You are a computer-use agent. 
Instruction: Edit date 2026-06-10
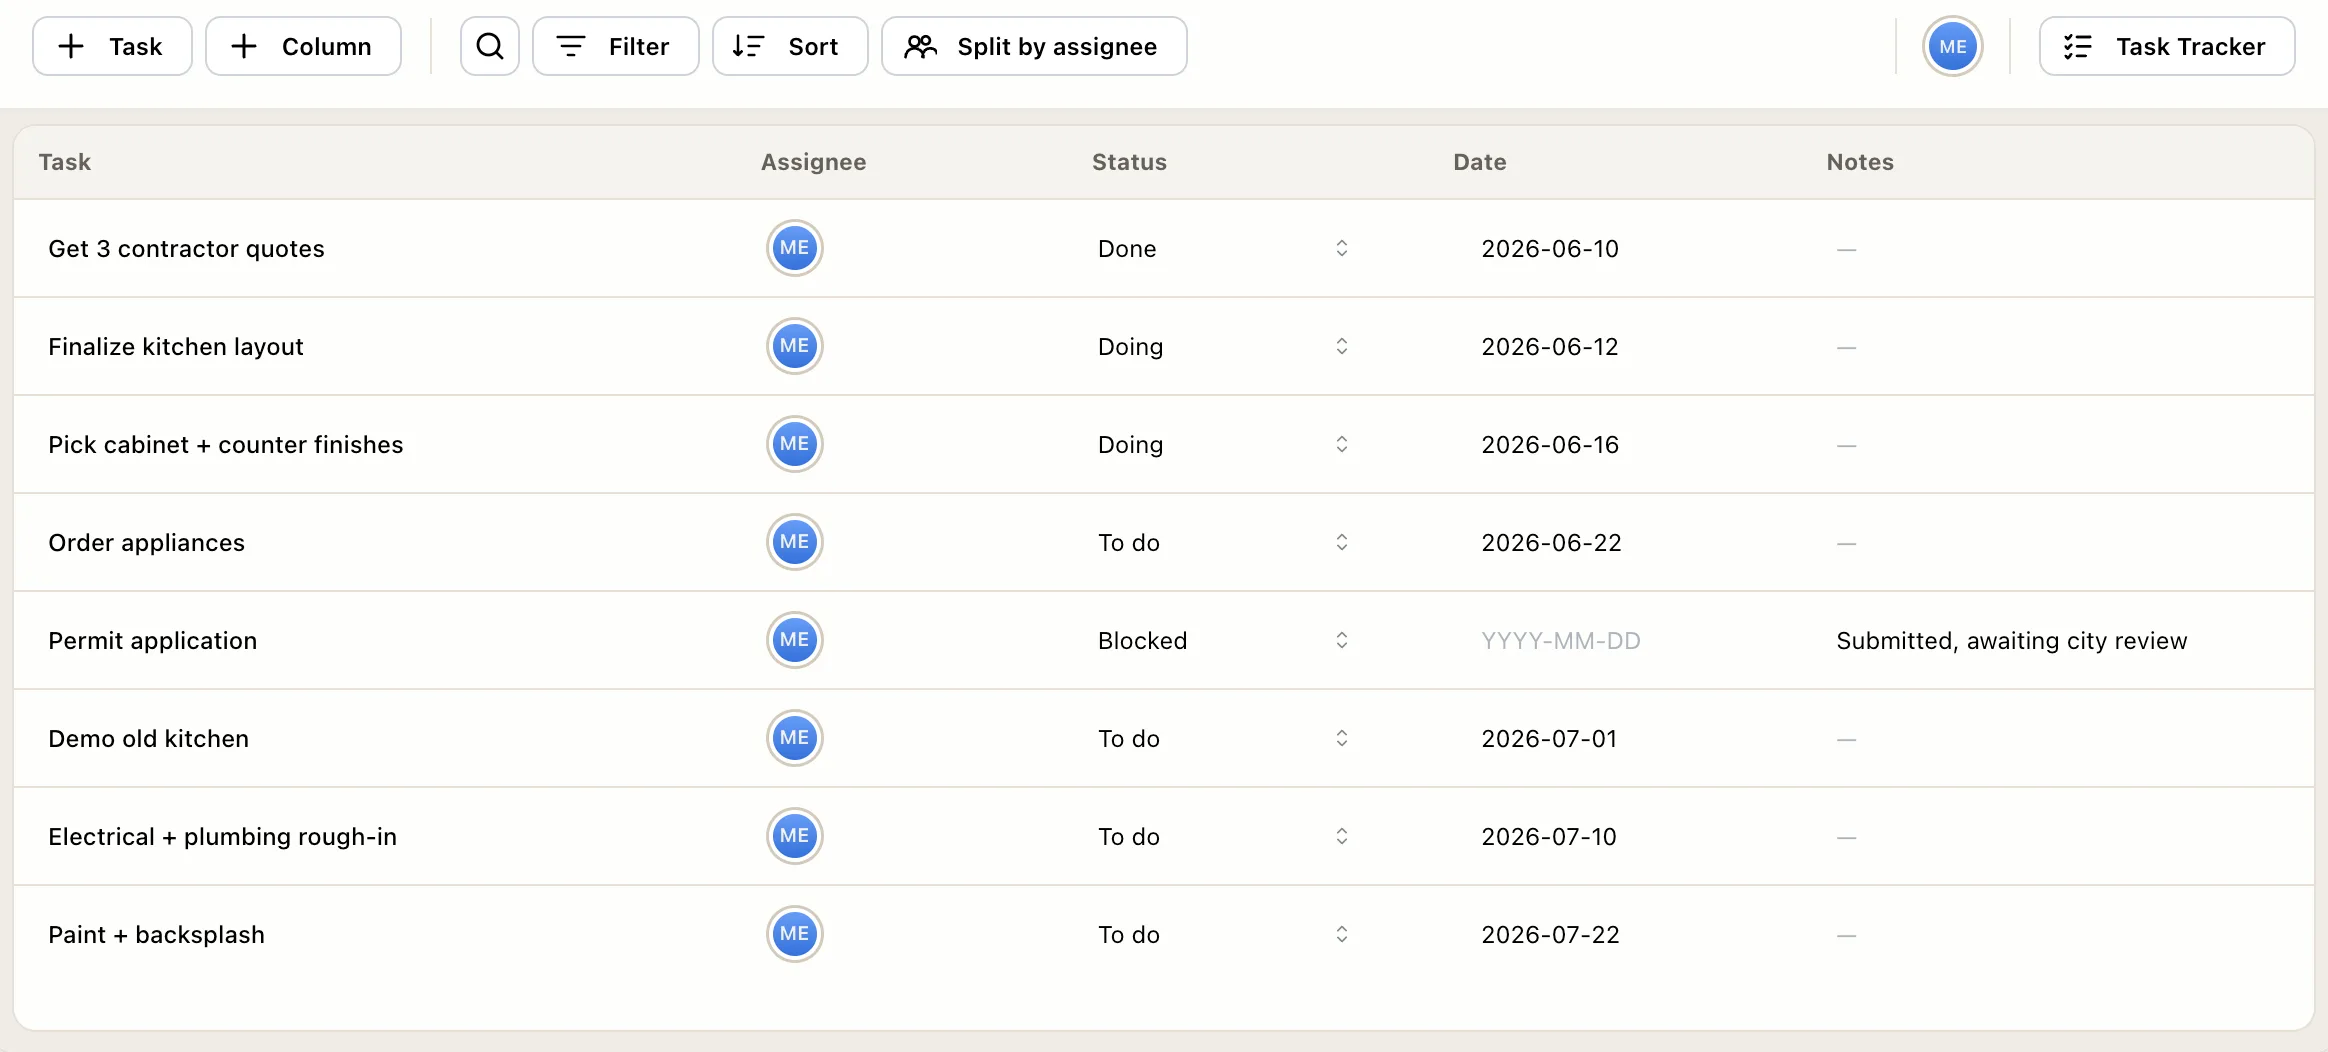1549,248
